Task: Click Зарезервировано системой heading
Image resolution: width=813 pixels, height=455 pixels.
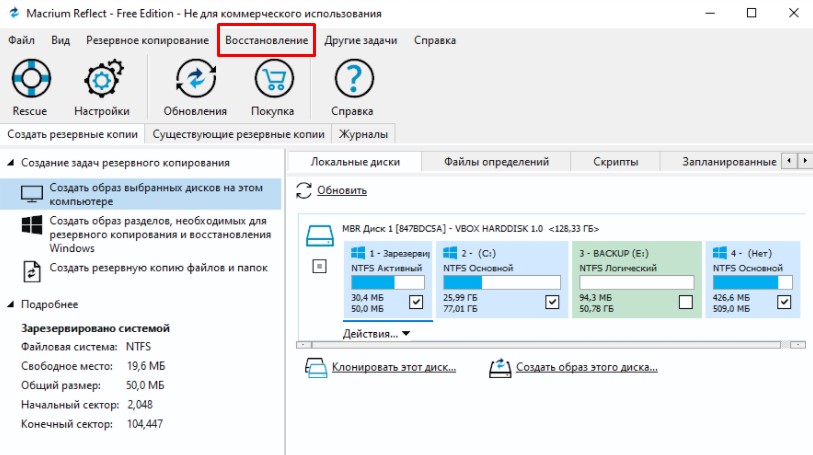Action: point(95,328)
